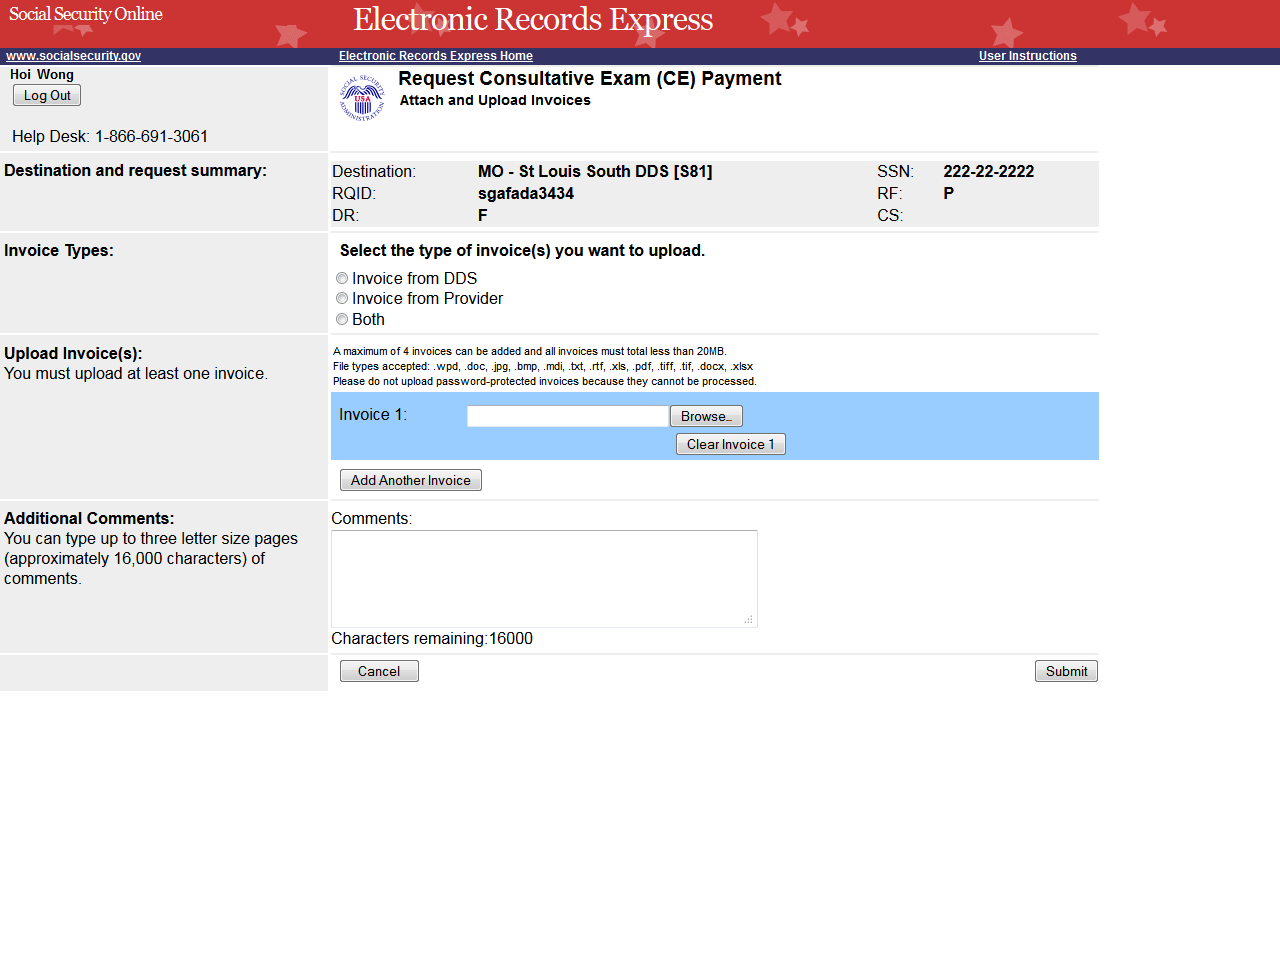Choose the Invoice from Provider option
This screenshot has width=1280, height=959.
point(342,299)
